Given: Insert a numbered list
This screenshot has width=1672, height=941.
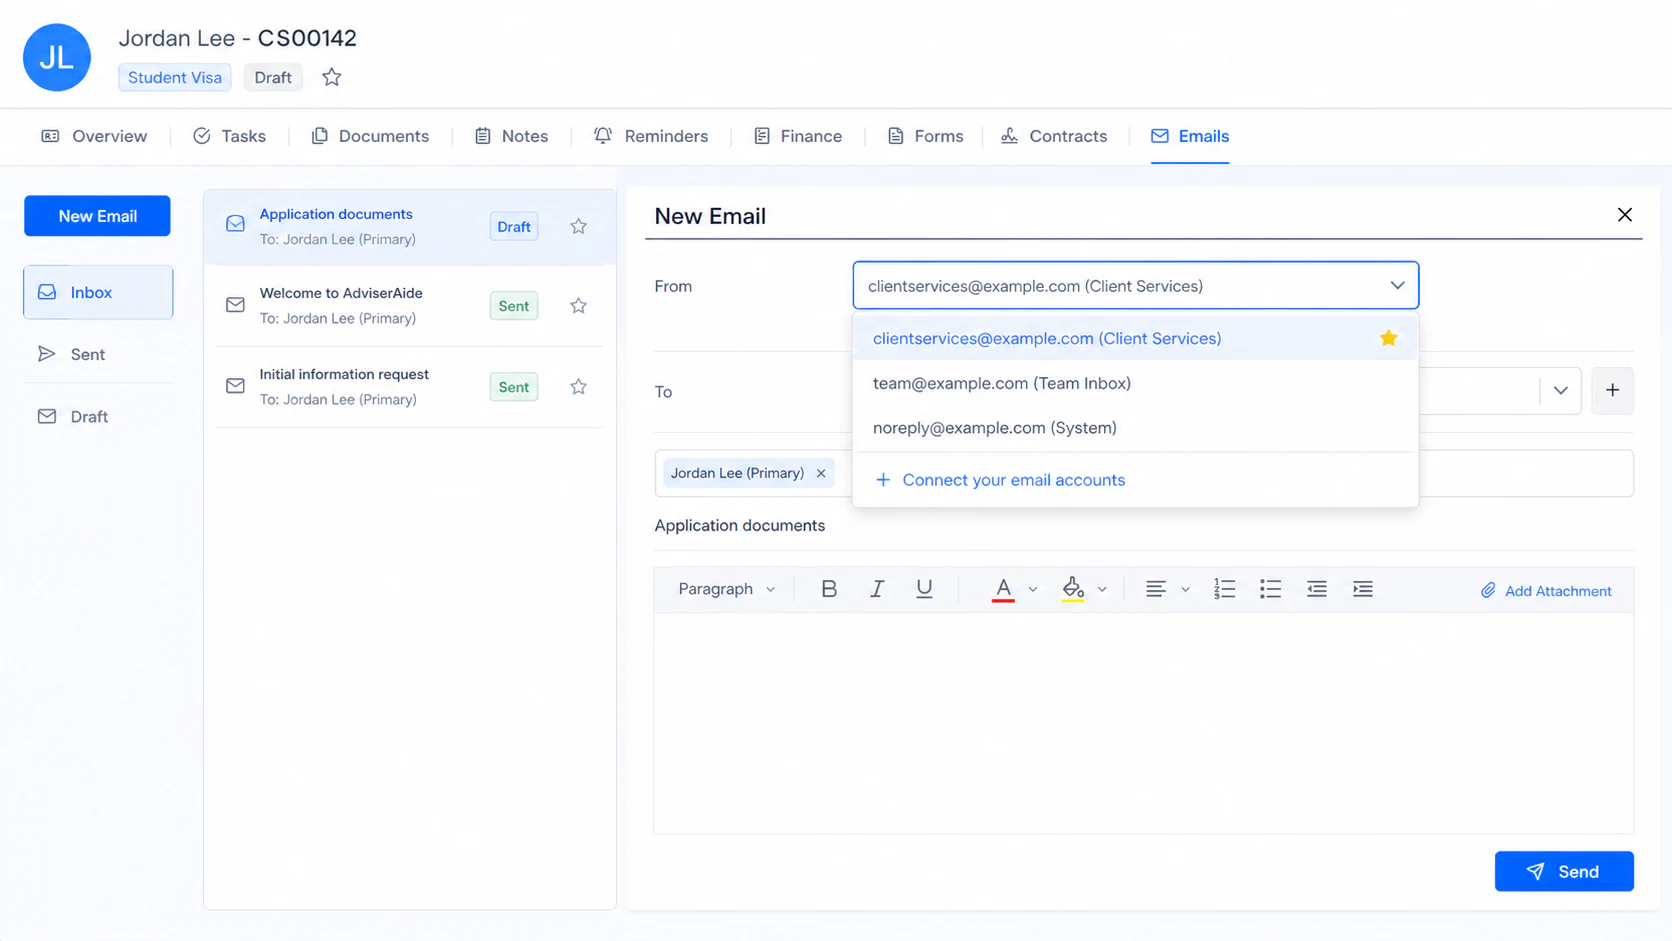Looking at the screenshot, I should click(x=1224, y=589).
